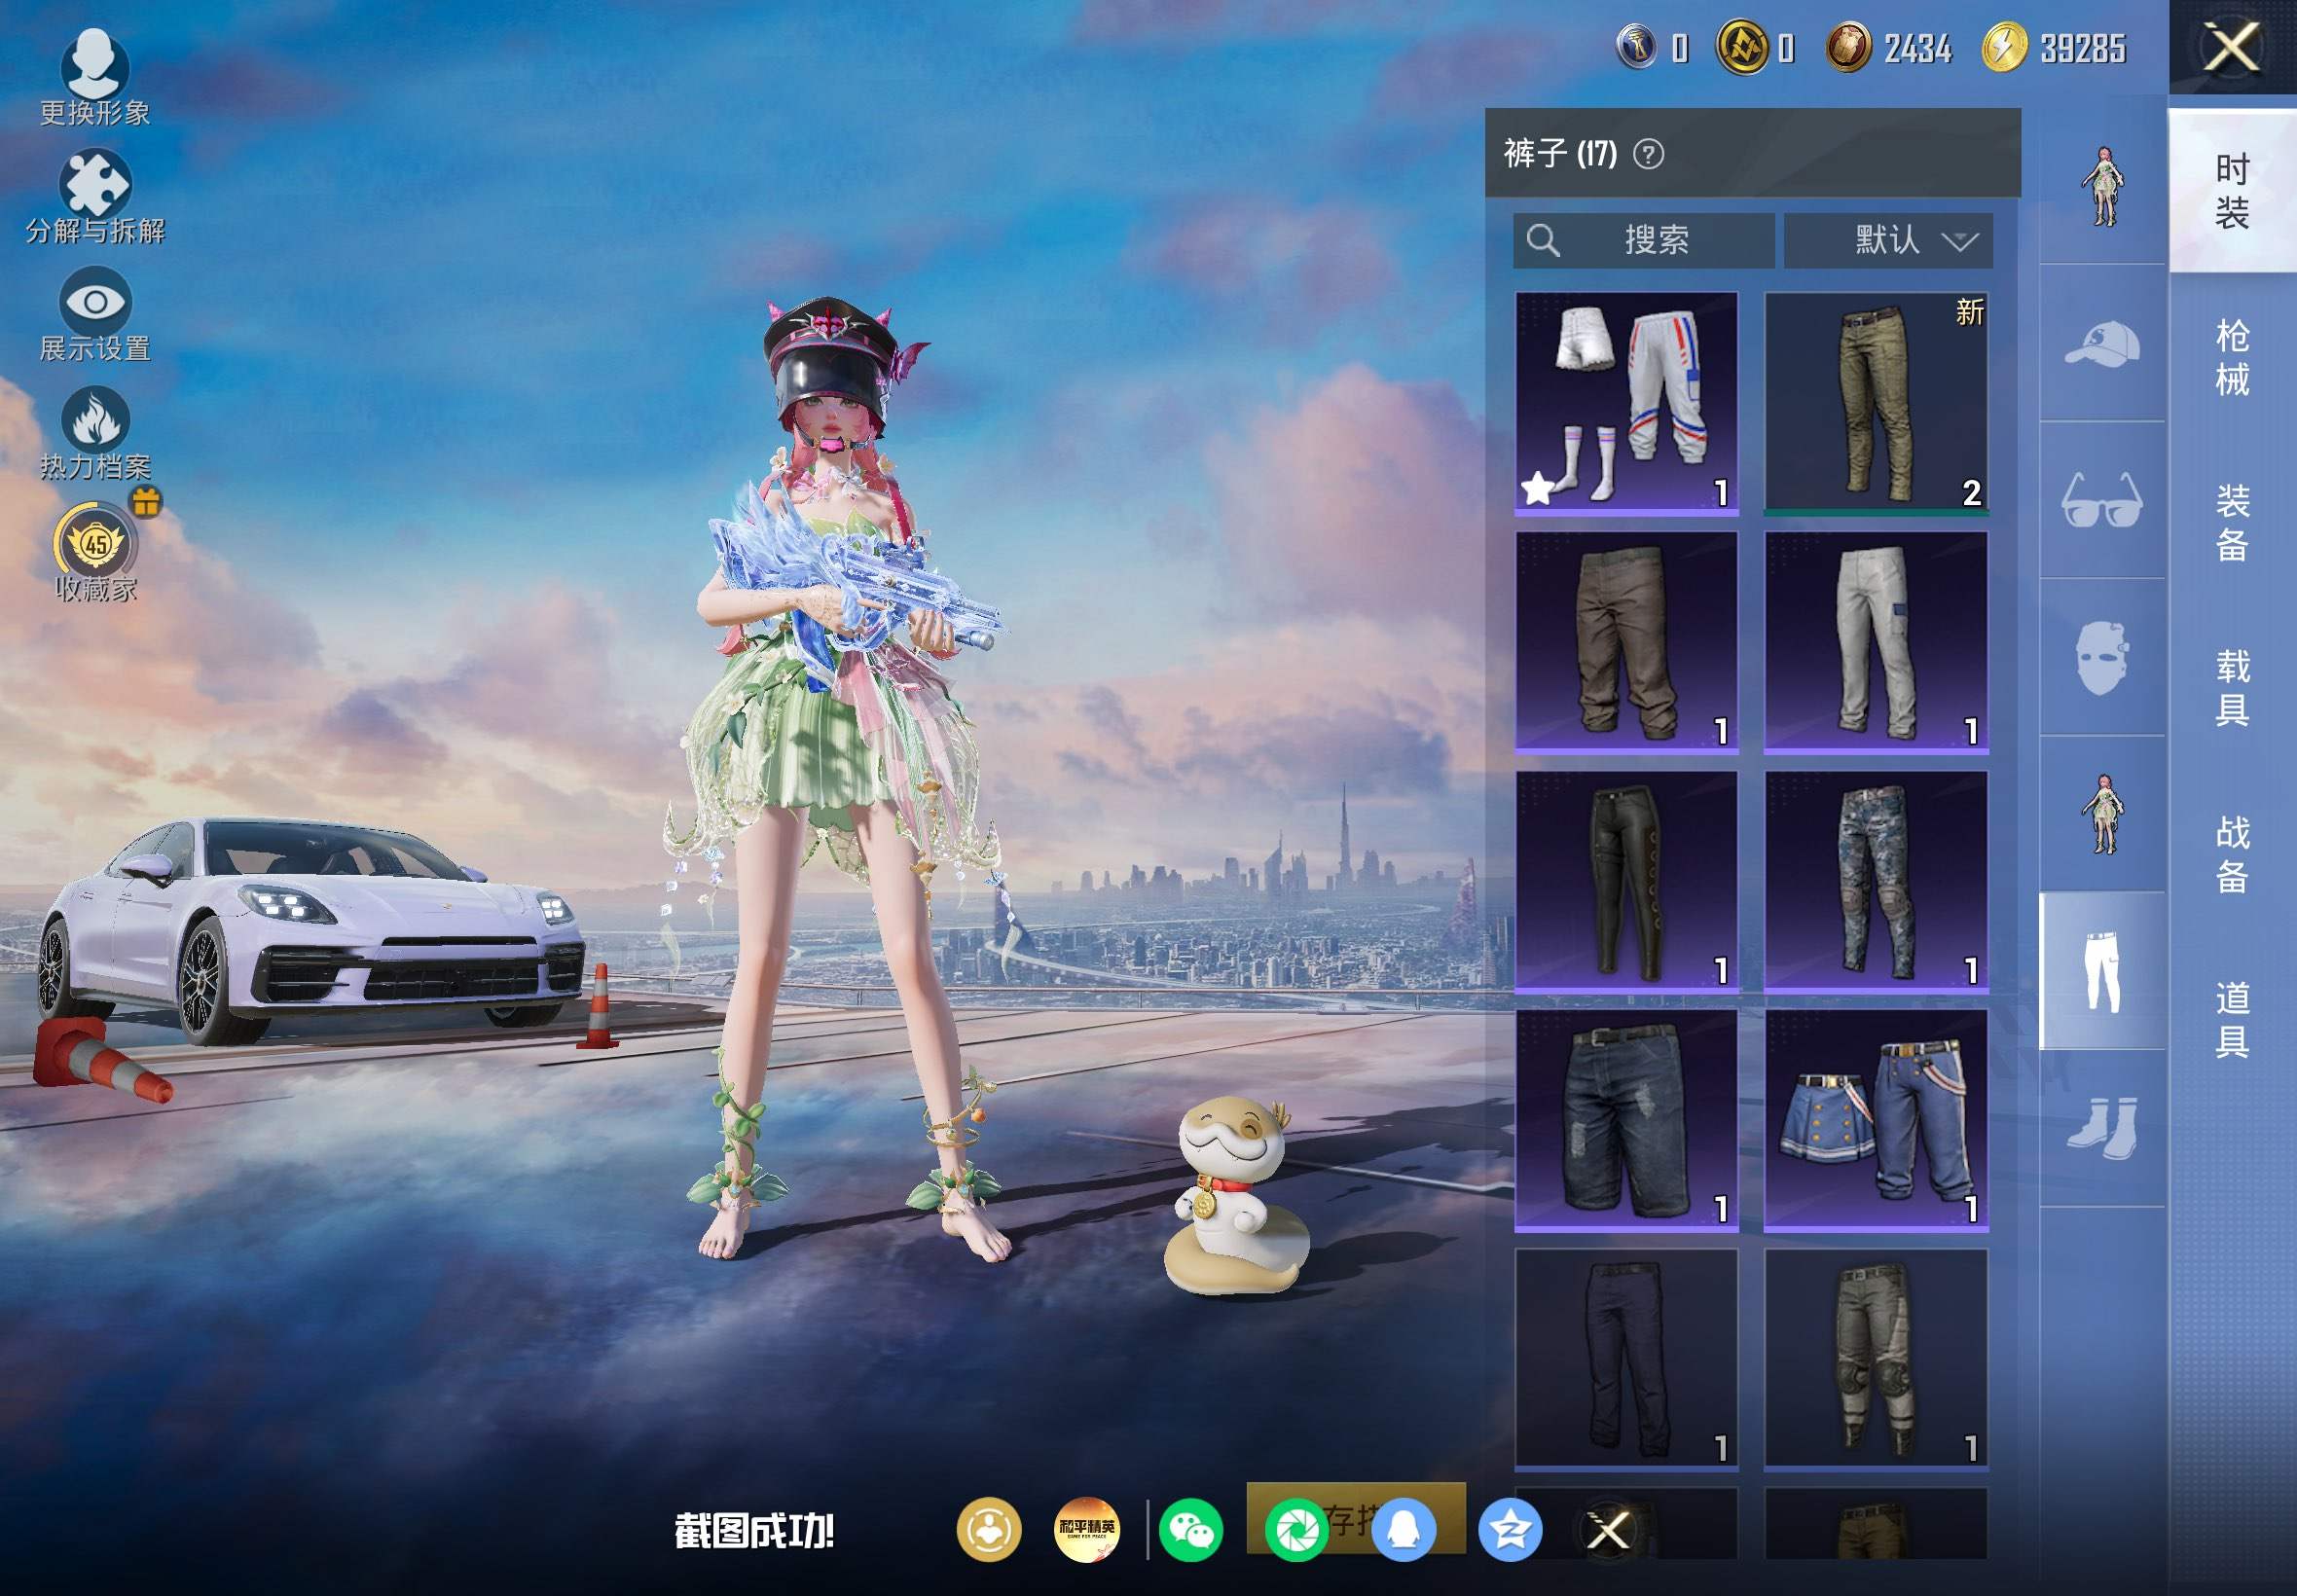Click the 截图成功! notification text
This screenshot has width=2297, height=1596.
(x=754, y=1531)
